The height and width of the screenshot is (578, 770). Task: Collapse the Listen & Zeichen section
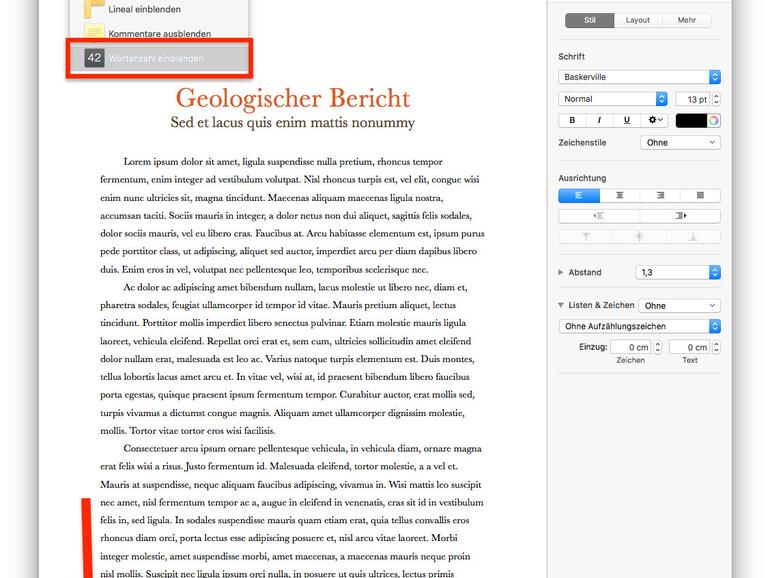click(561, 305)
